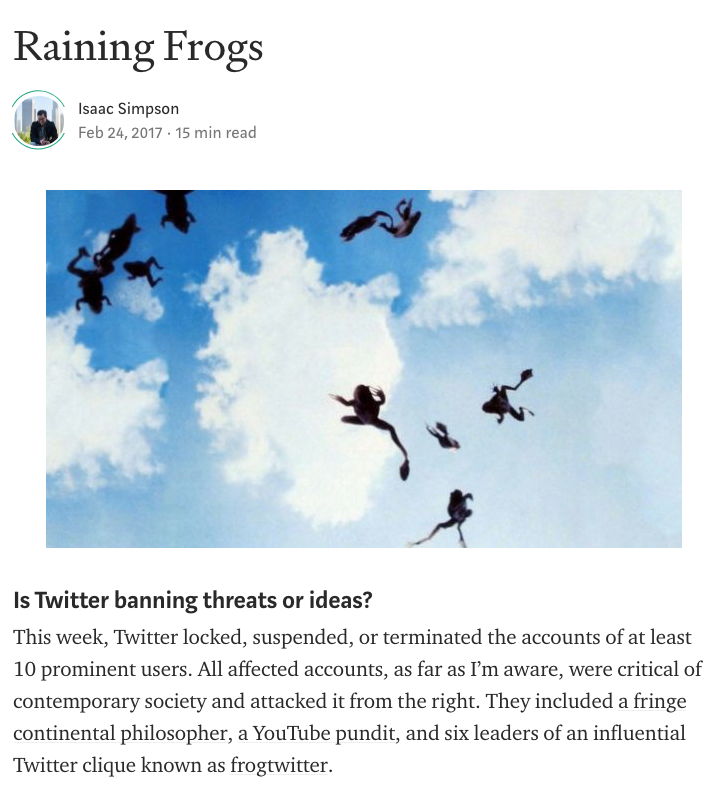
Task: Click the Feb 24, 2017 publish date
Action: click(120, 132)
